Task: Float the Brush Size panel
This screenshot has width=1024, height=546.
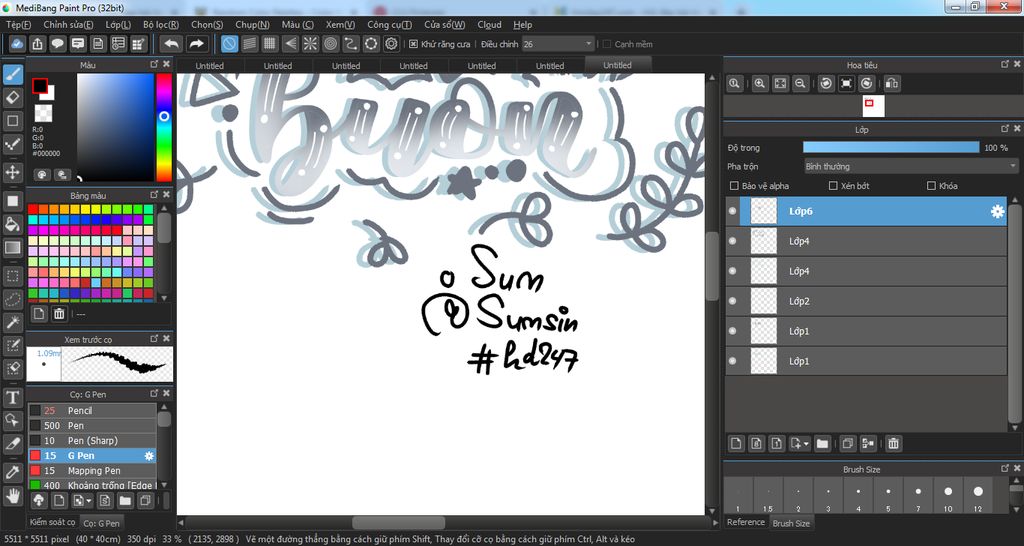Action: [x=1005, y=468]
